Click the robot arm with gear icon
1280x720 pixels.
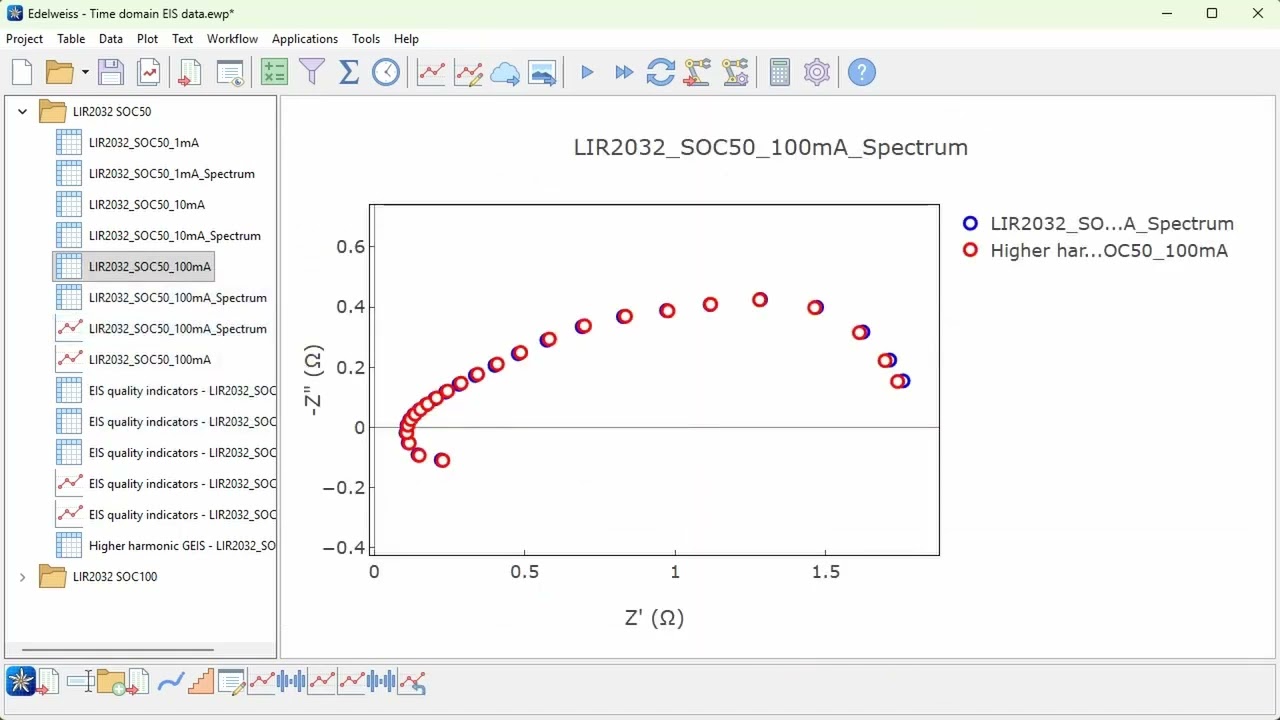735,72
